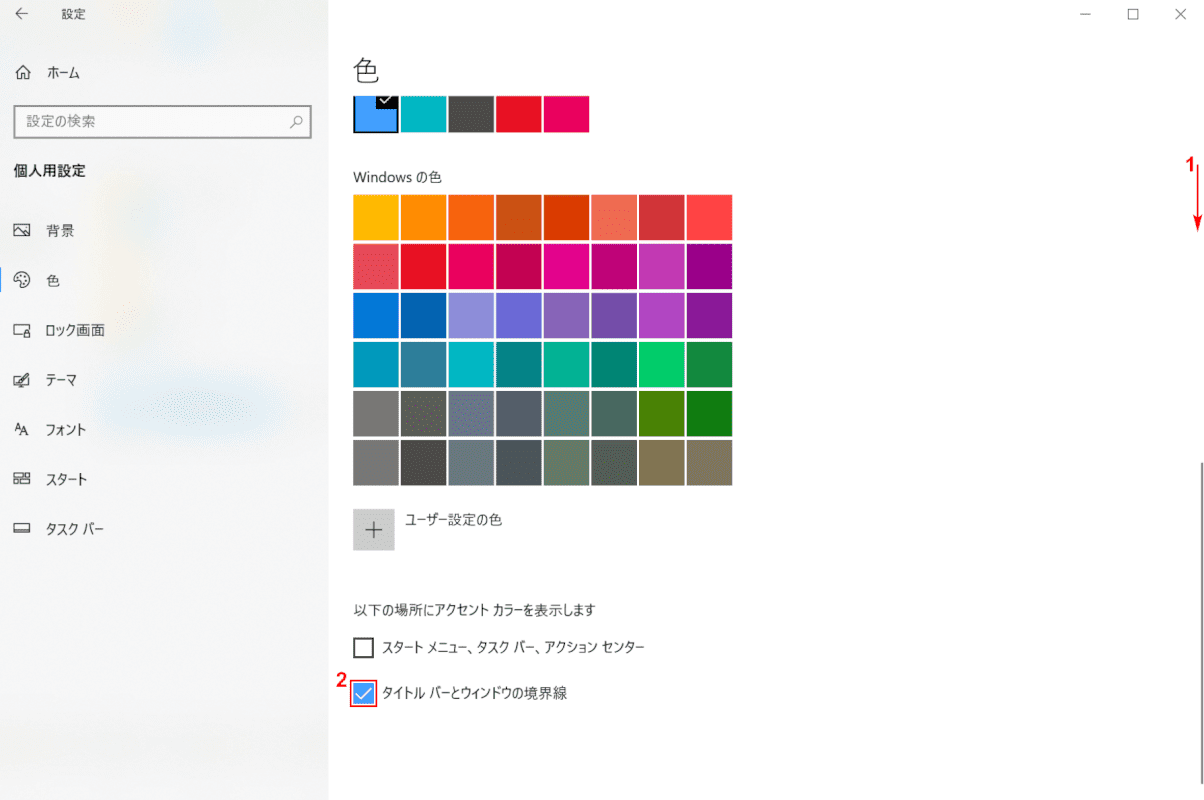Screen dimensions: 1204x800
Task: Pick the pink-red recent color swatch
Action: (x=566, y=114)
